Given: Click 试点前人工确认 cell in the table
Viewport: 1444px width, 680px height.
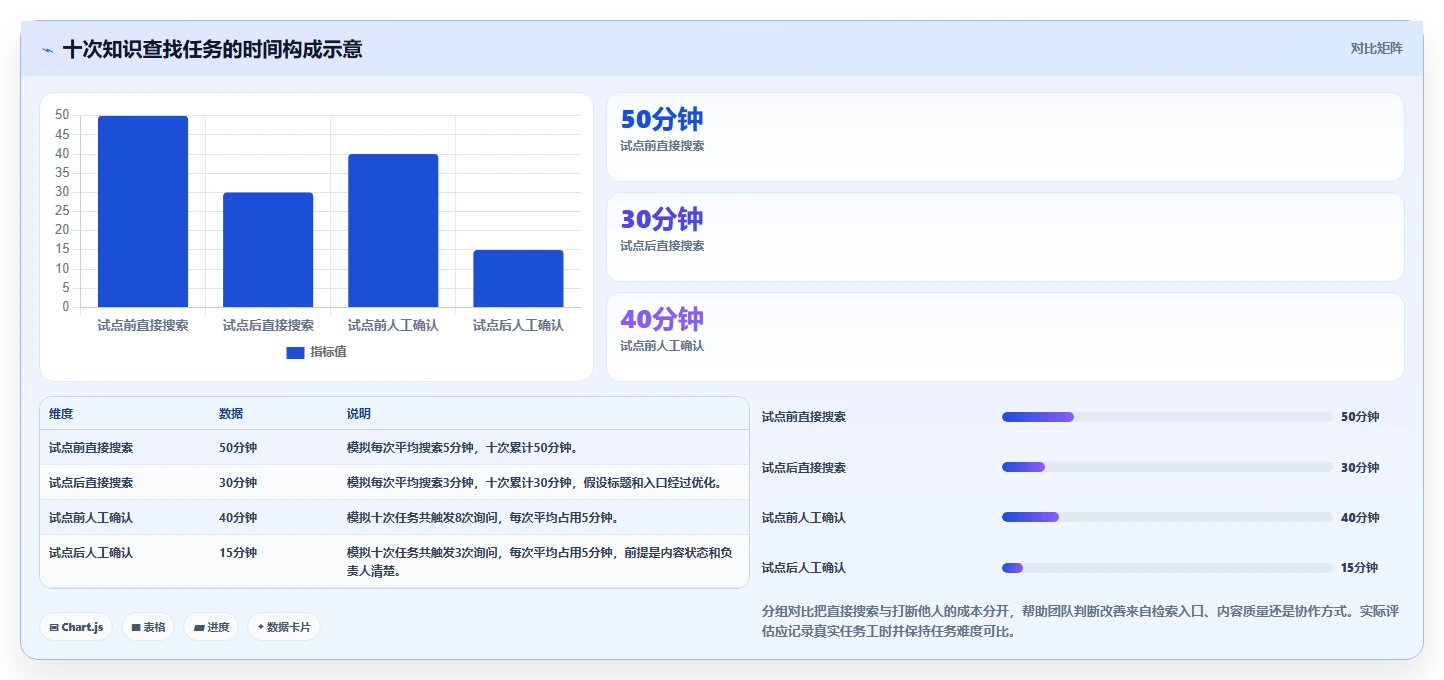Looking at the screenshot, I should pos(91,518).
